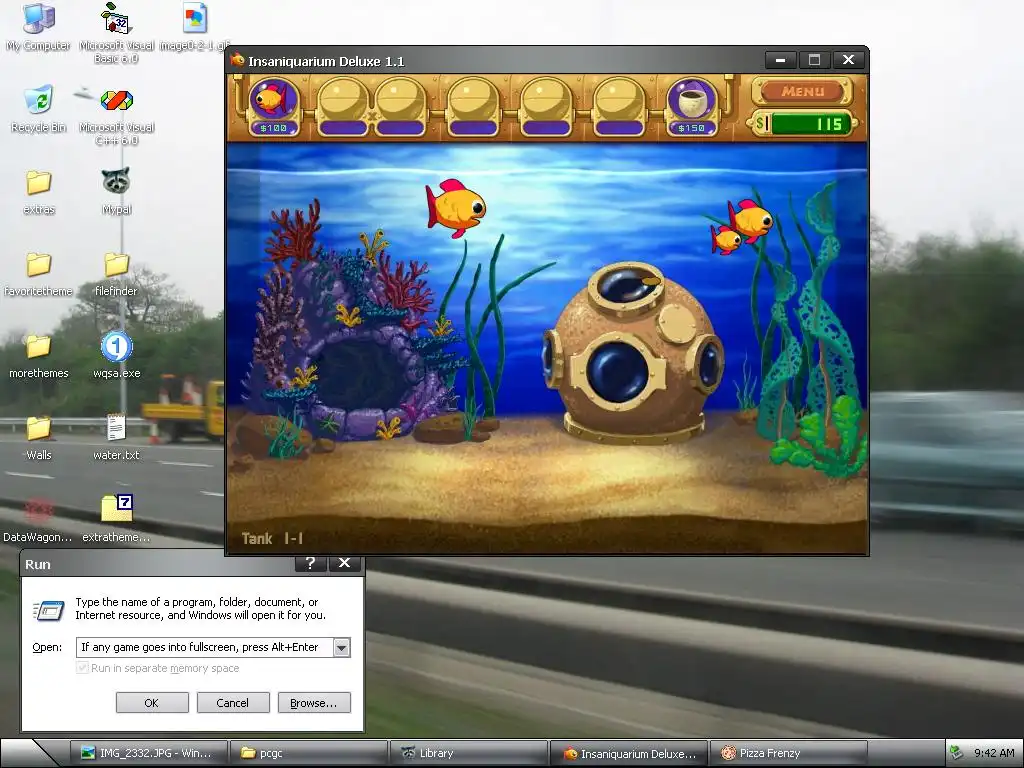
Task: Open My Computer desktop icon
Action: pos(39,27)
